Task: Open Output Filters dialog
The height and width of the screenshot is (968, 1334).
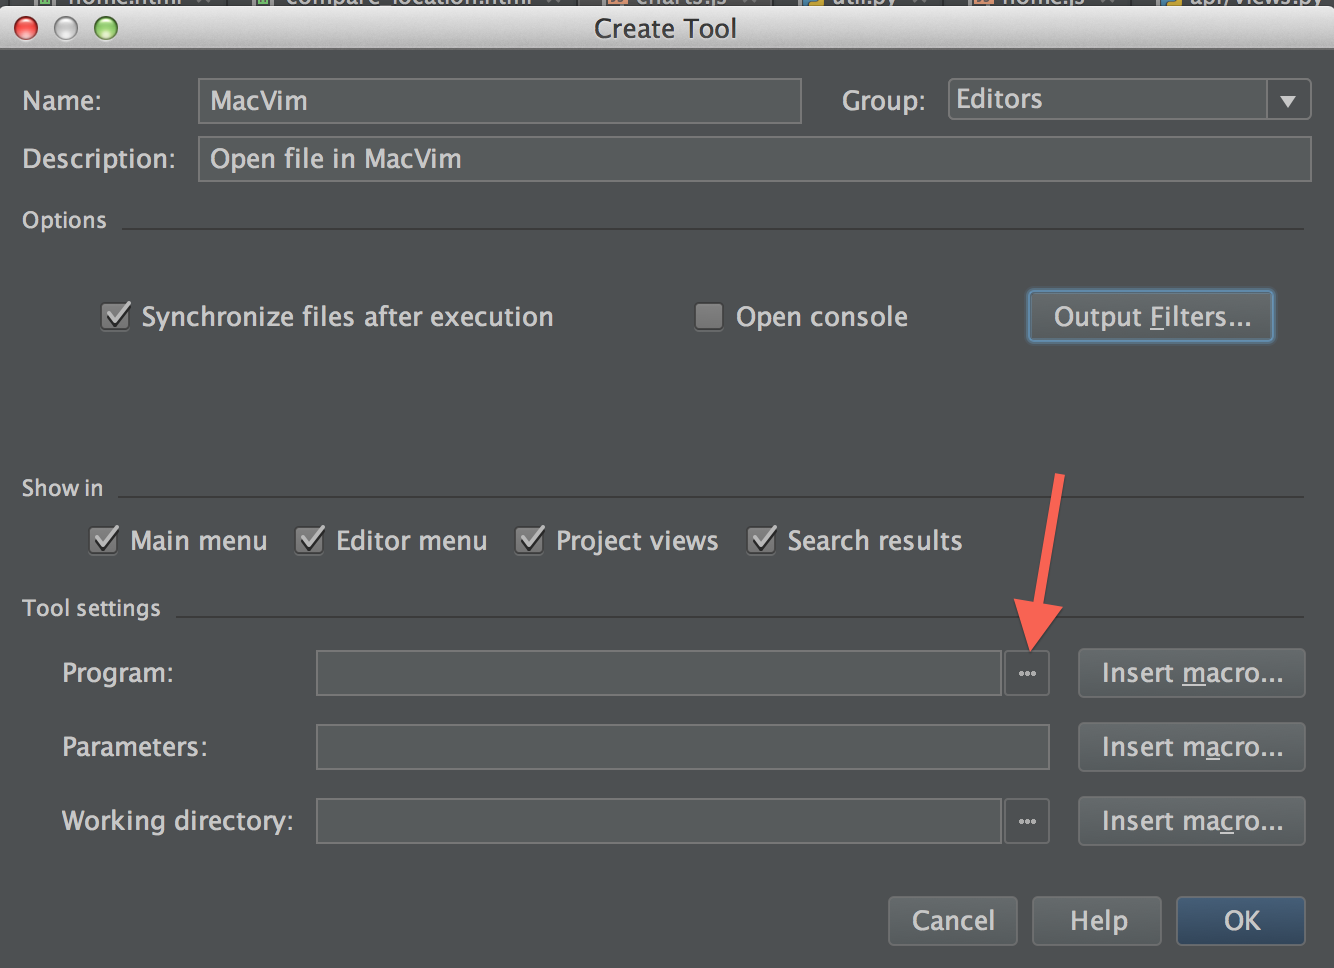Action: pyautogui.click(x=1151, y=316)
